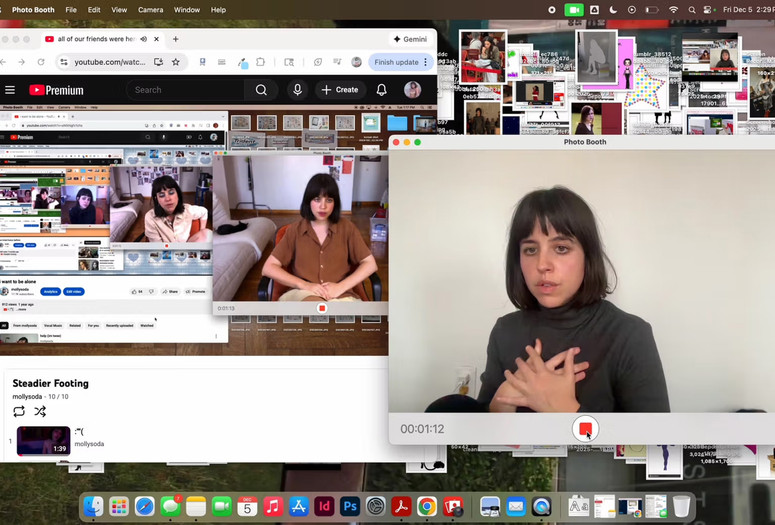Screen dimensions: 775x525
Task: Click the green camera-in-use indicator
Action: point(574,10)
